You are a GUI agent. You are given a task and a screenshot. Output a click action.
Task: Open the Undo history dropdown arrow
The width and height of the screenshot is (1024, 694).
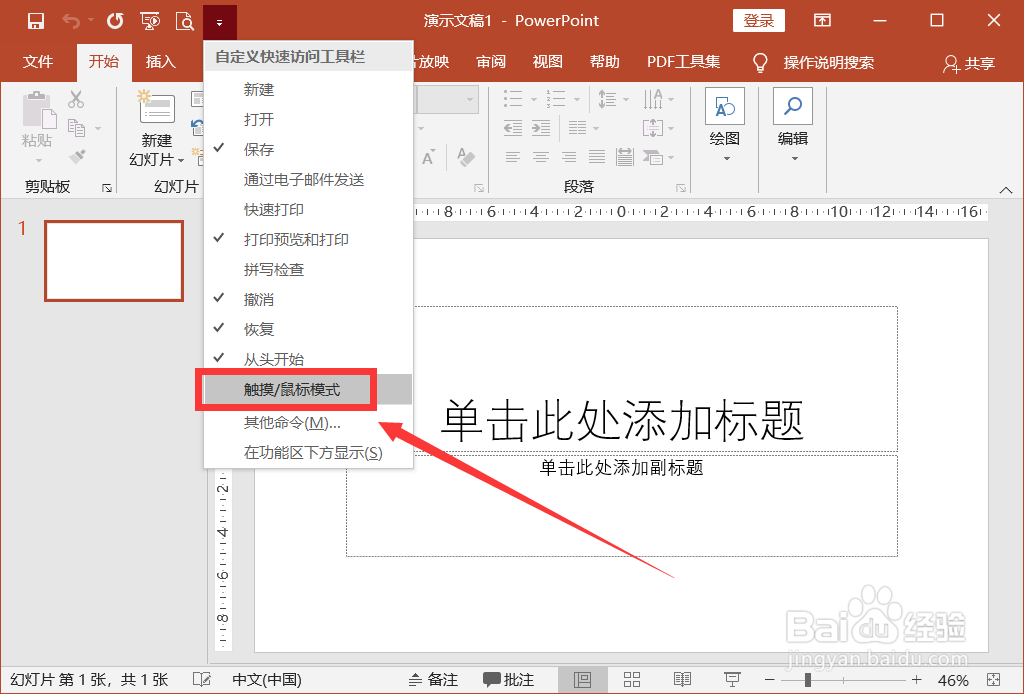point(91,20)
